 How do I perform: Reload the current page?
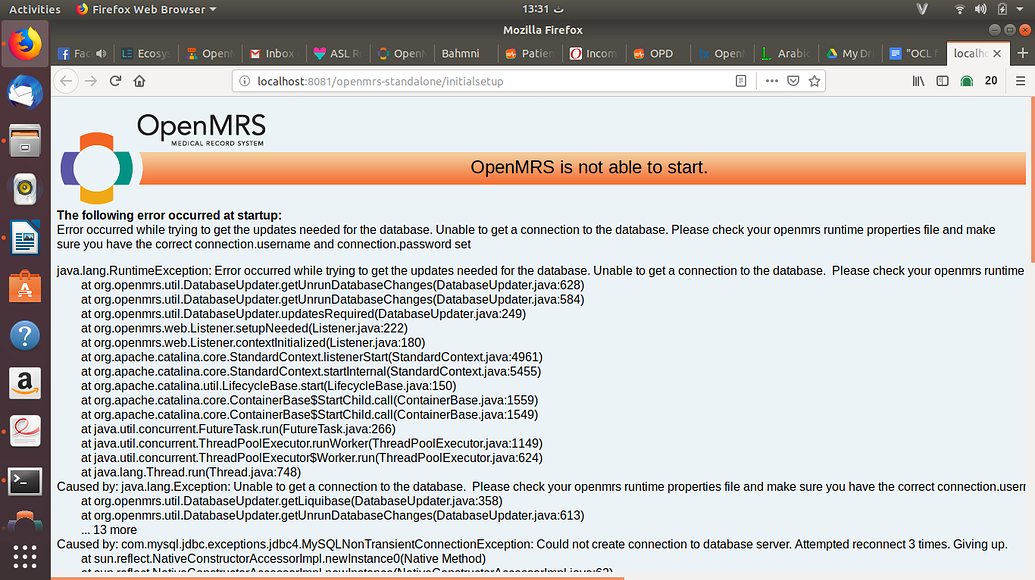pos(115,81)
